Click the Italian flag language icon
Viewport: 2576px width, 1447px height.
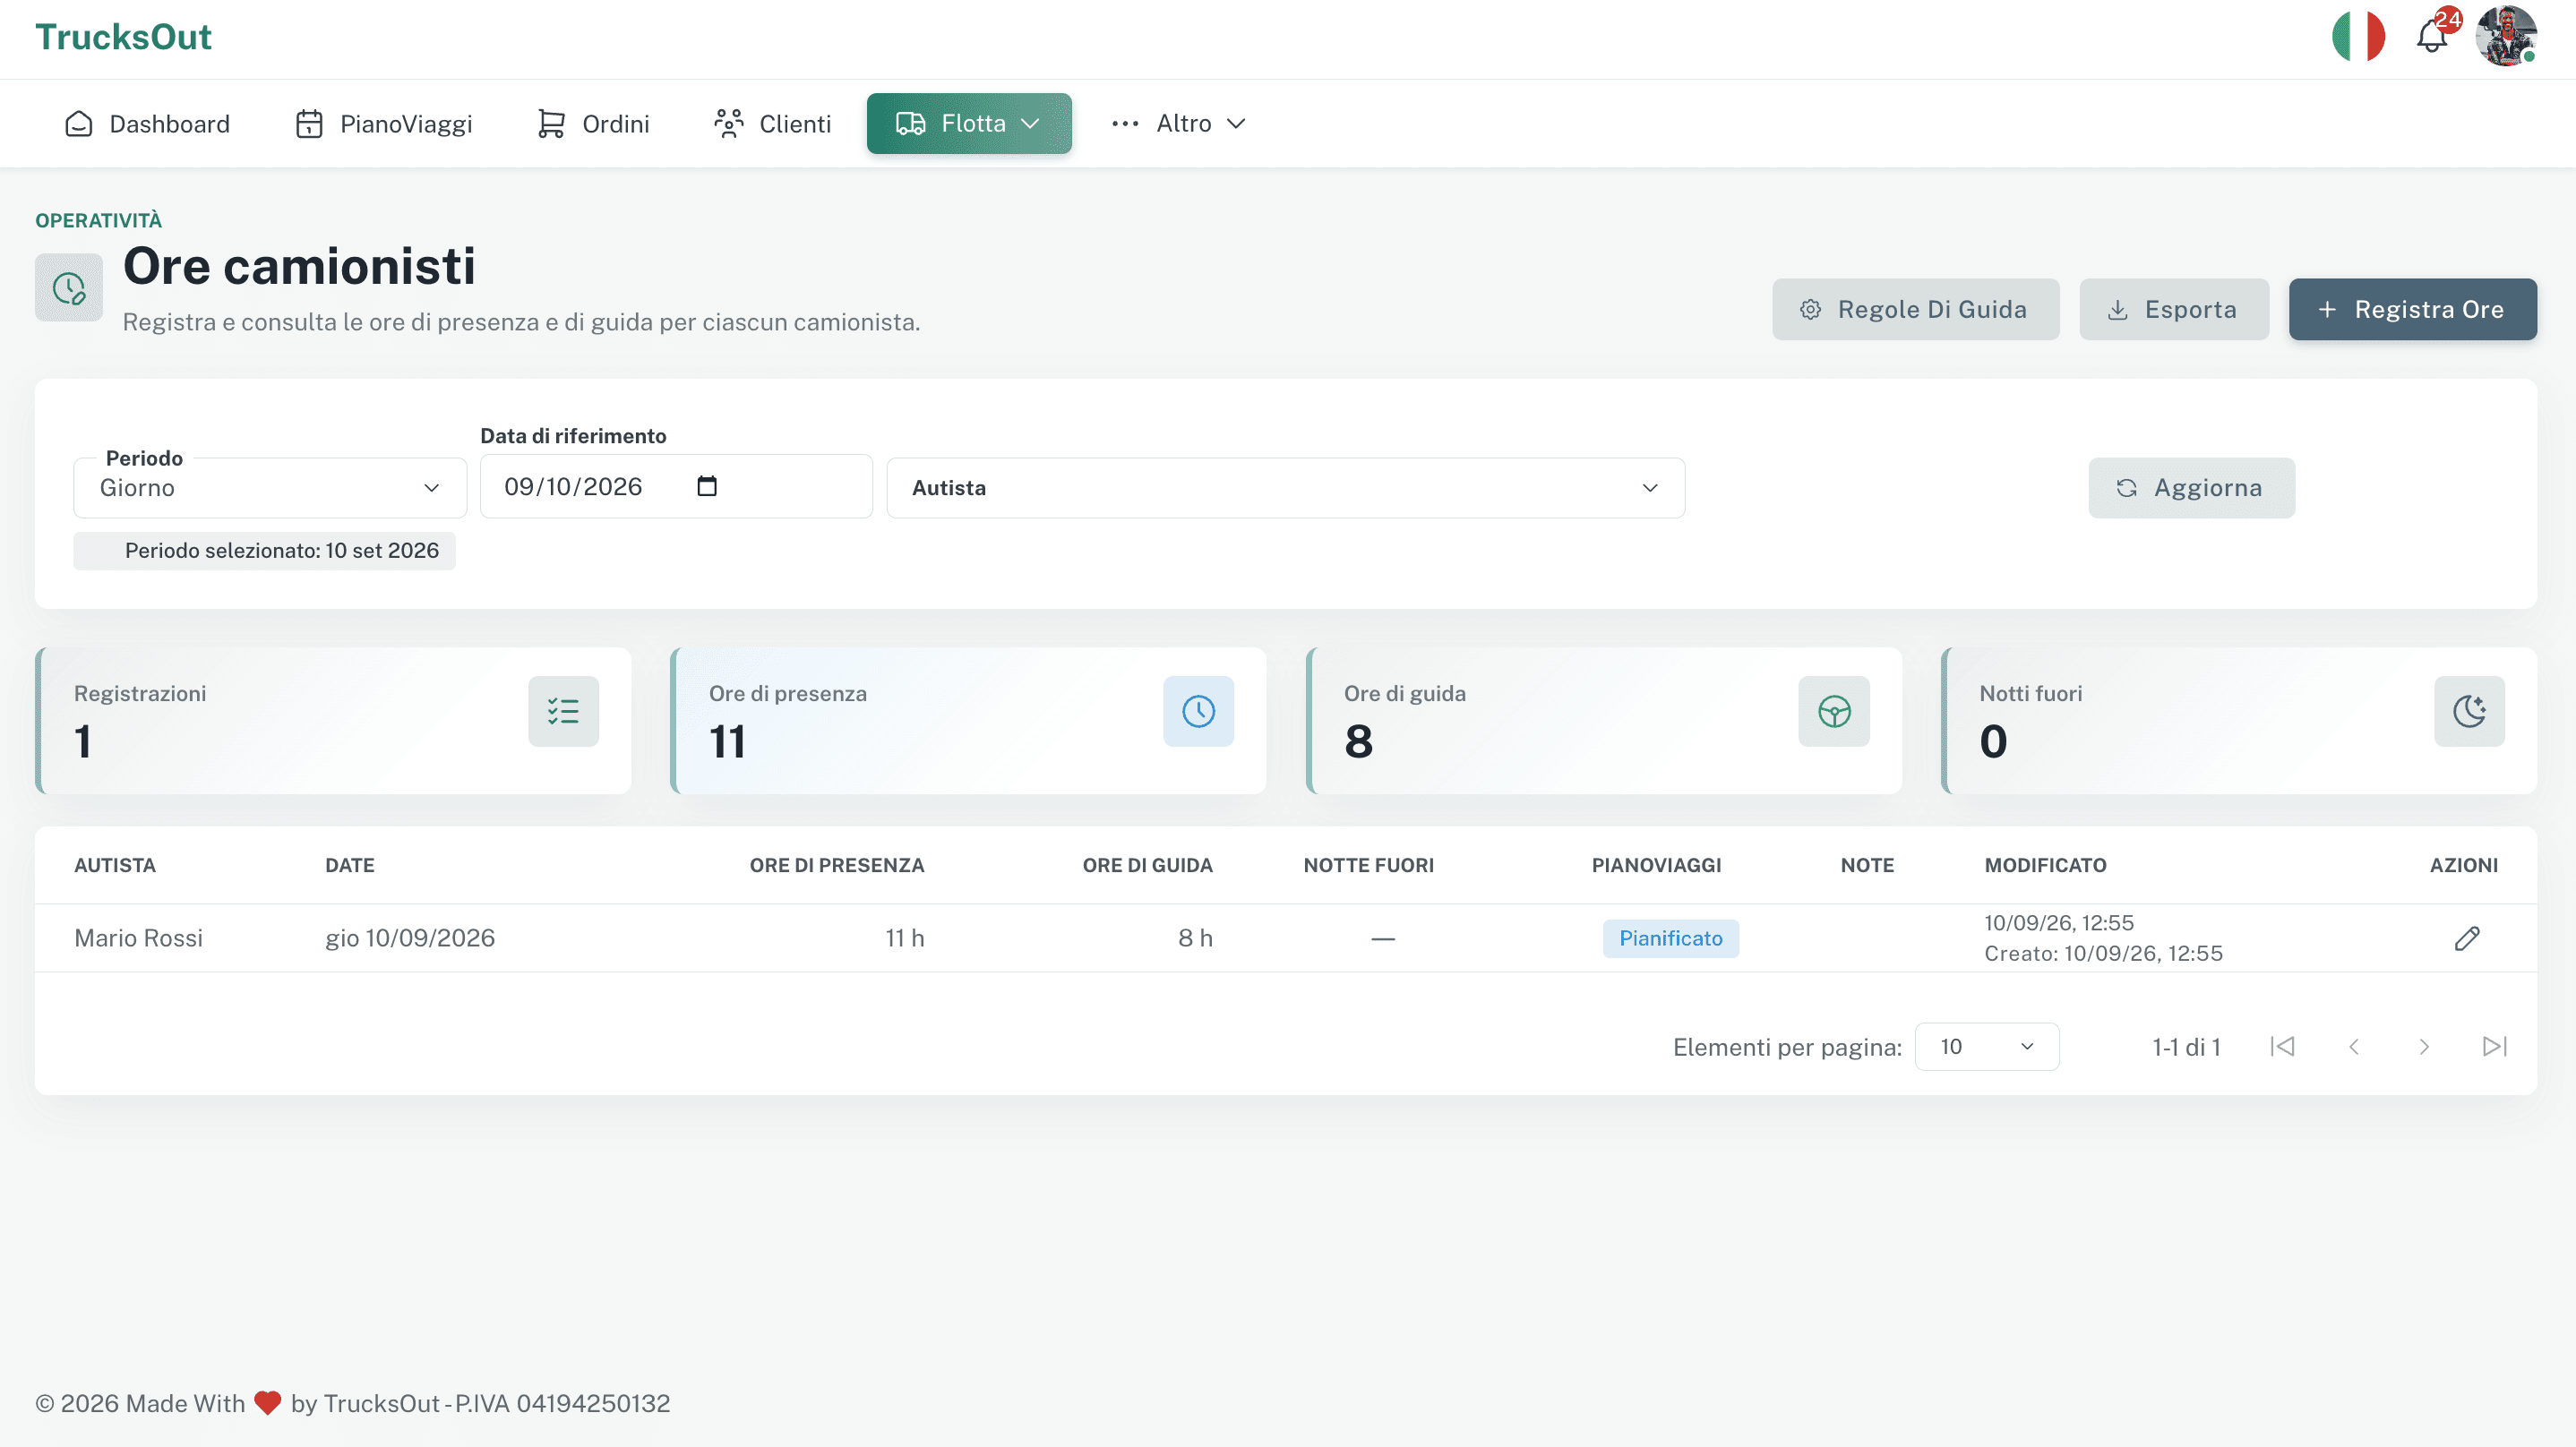tap(2358, 37)
